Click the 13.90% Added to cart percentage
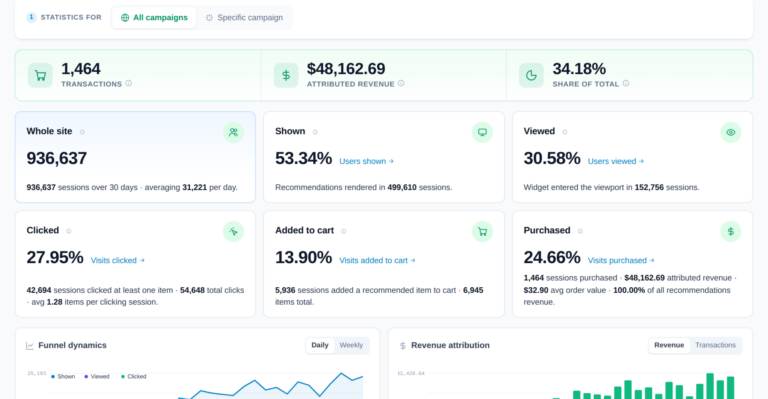The image size is (768, 399). [303, 258]
